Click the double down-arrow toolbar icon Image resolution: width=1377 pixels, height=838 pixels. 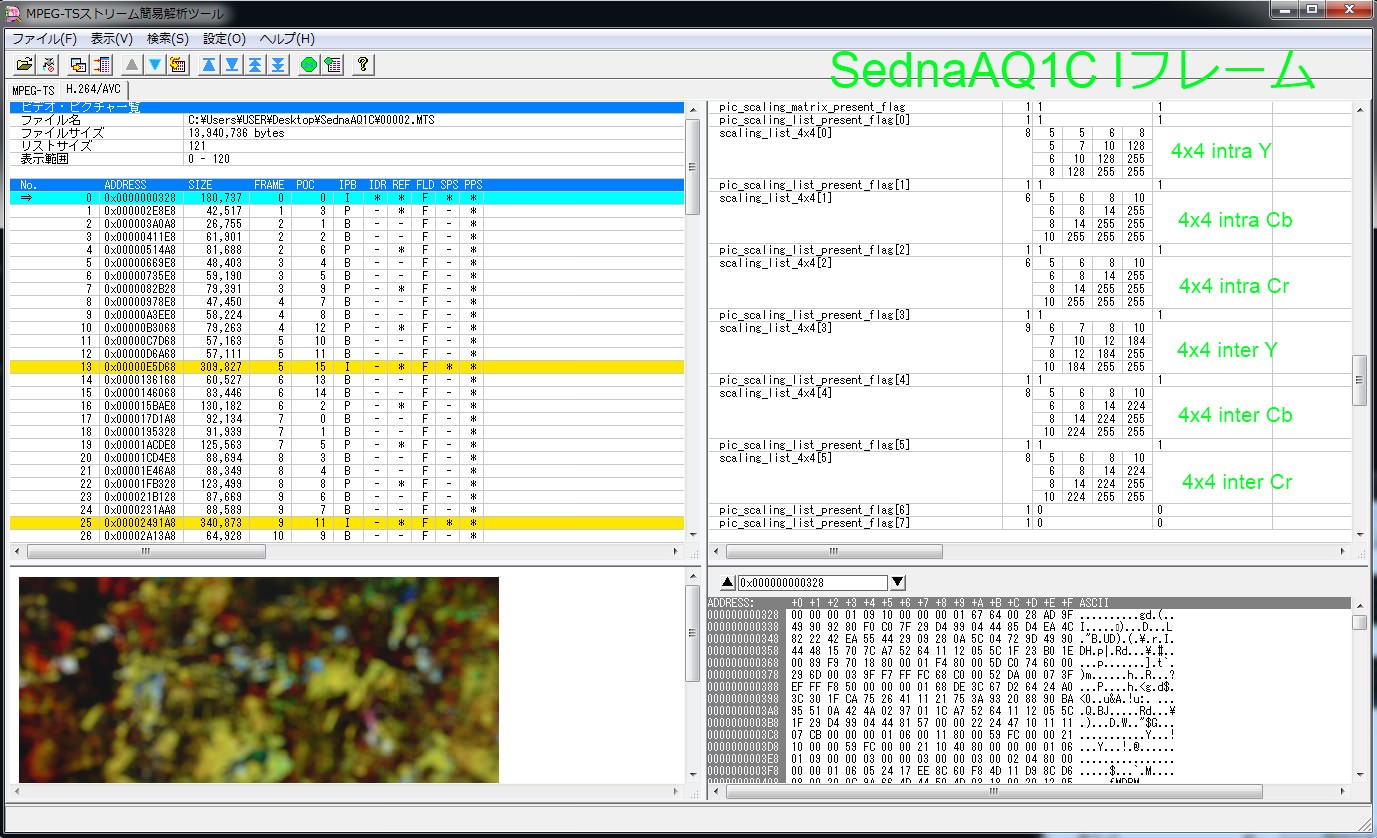pos(278,65)
